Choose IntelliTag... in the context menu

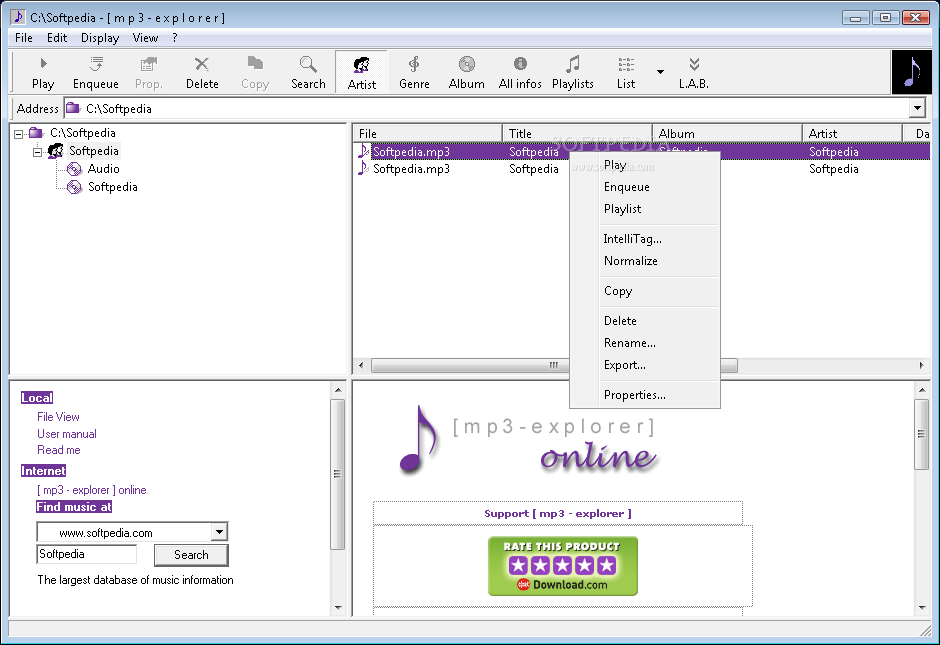(x=645, y=239)
